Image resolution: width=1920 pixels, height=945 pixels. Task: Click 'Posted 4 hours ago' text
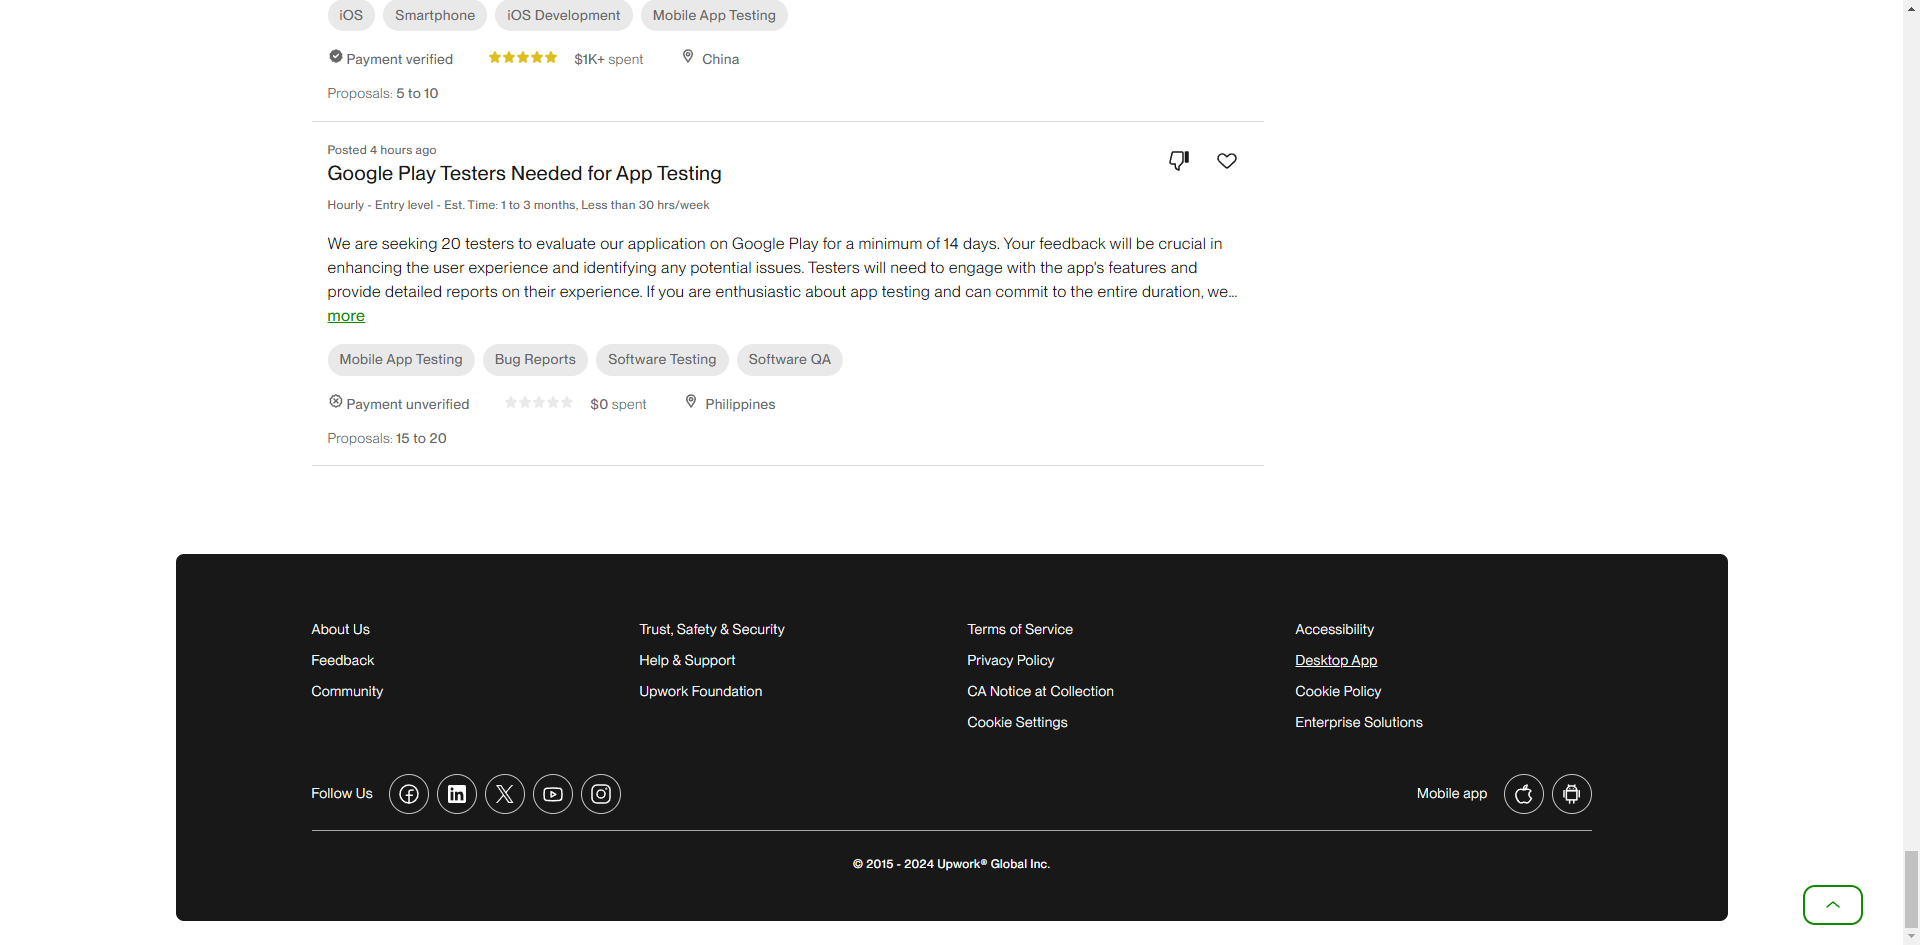[x=382, y=150]
